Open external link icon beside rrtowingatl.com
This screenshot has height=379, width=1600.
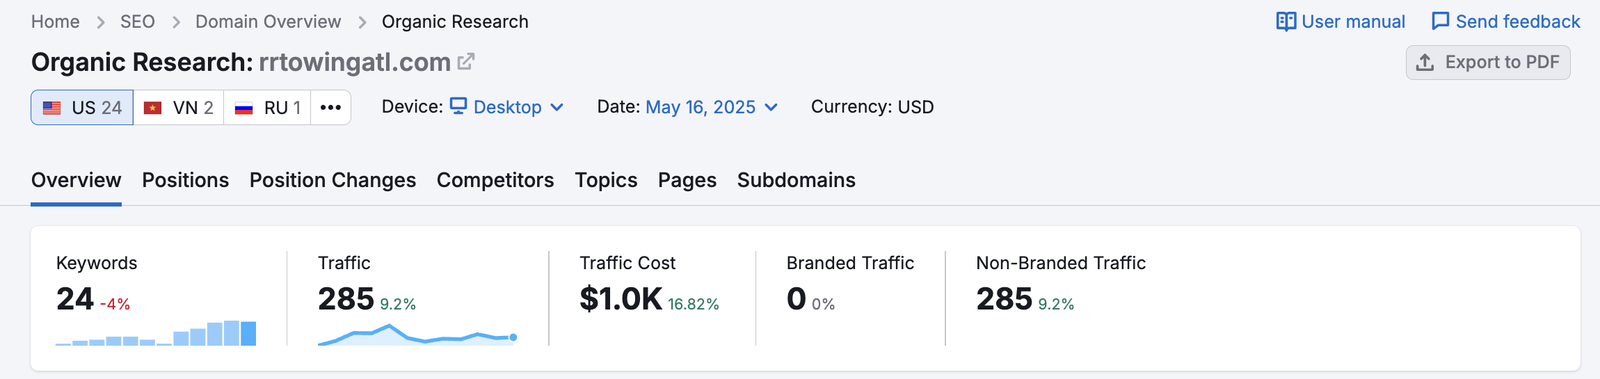[466, 62]
